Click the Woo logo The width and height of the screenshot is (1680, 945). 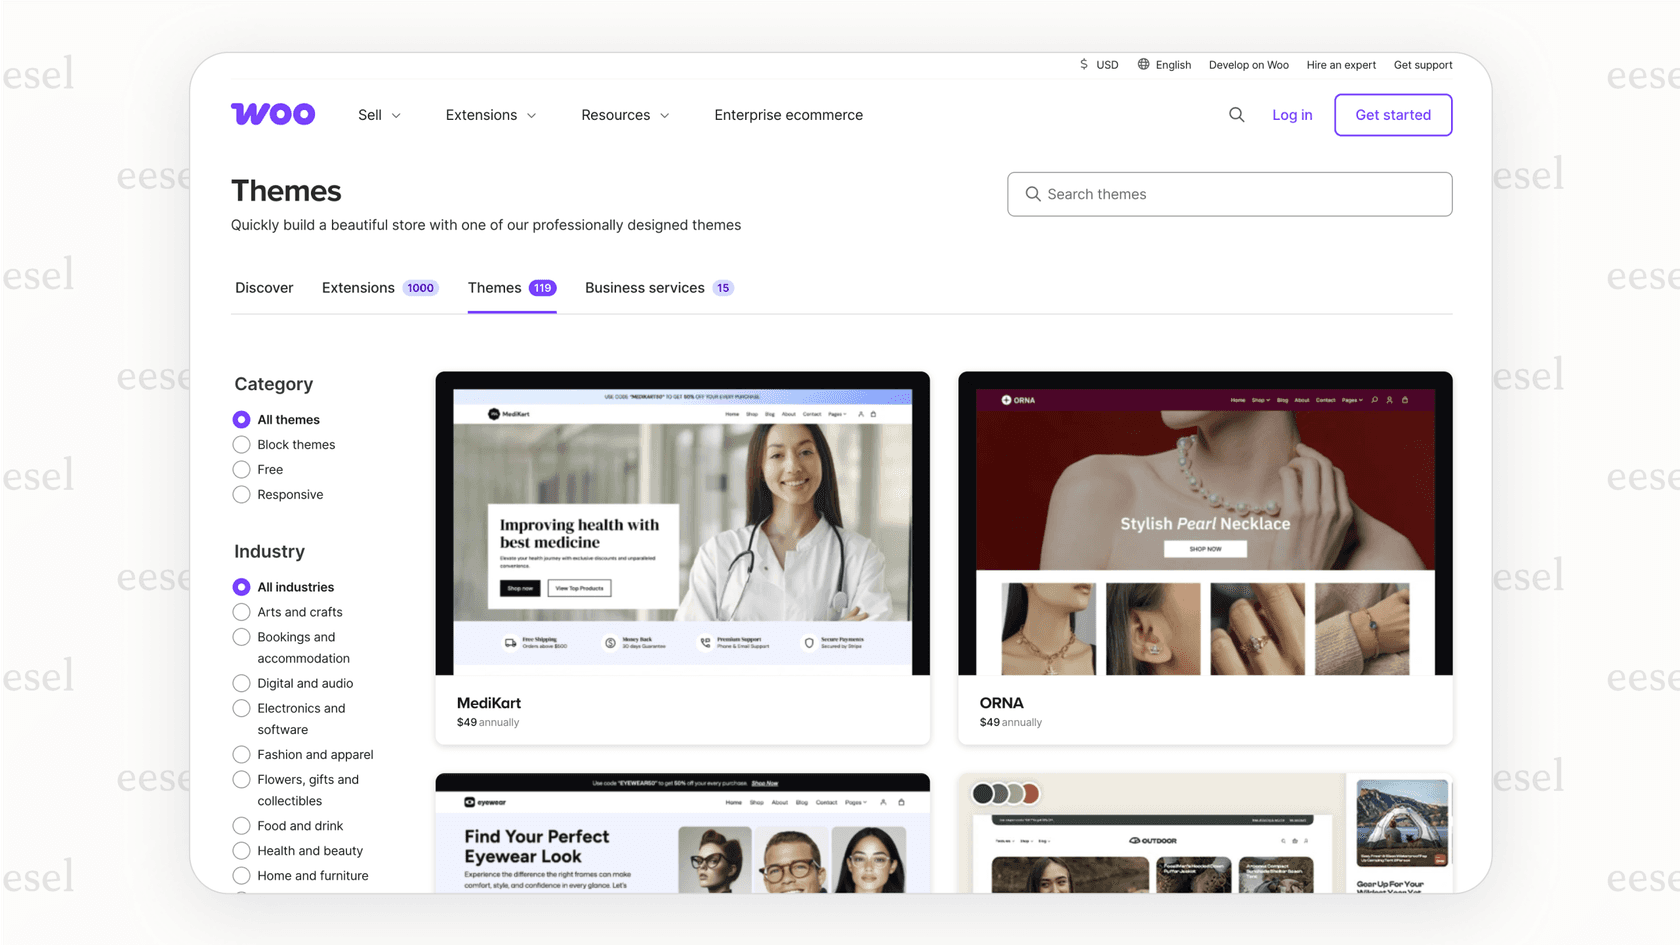point(272,114)
